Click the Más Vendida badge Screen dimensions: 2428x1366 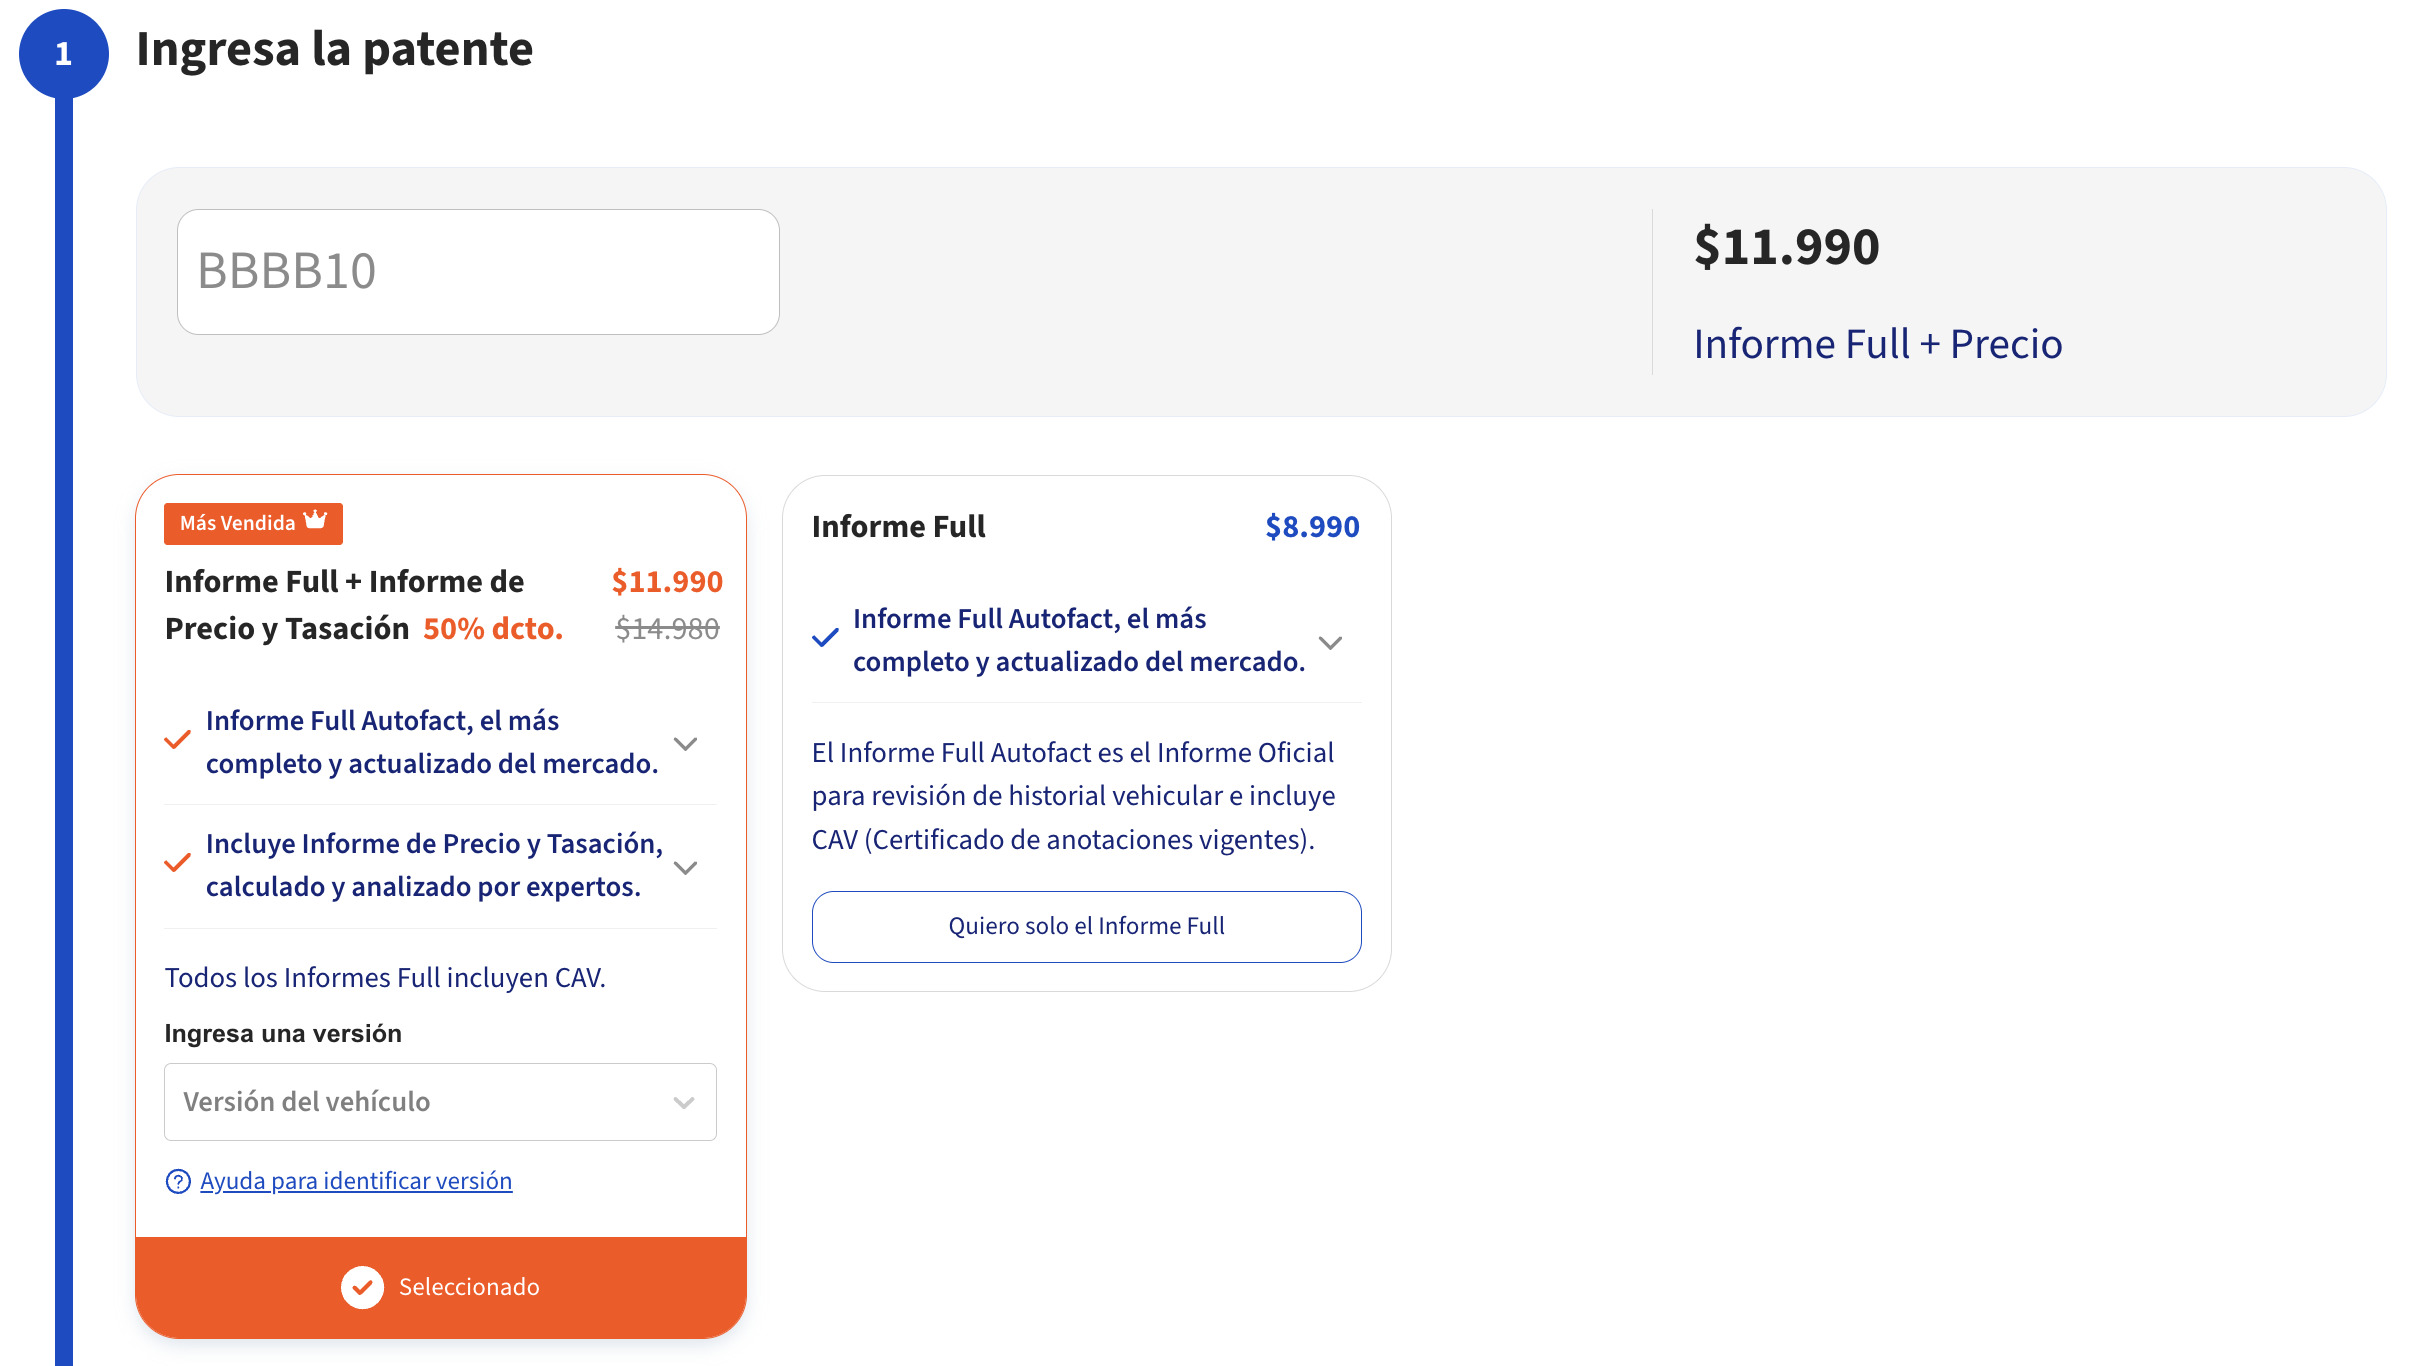coord(252,522)
